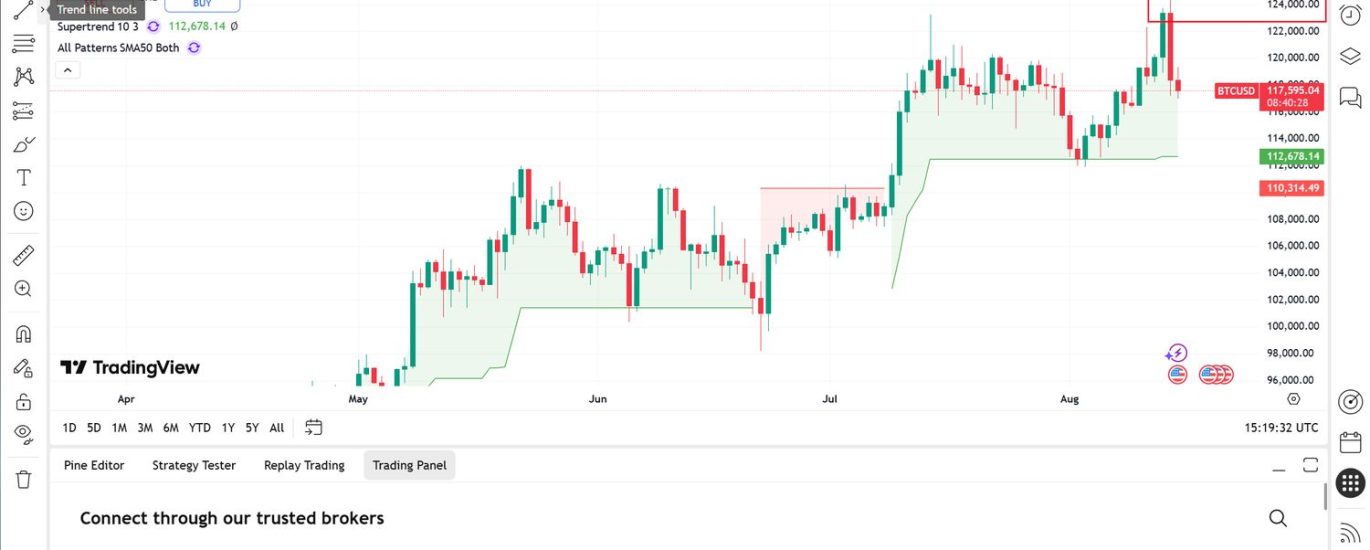Open the Chats speech-bubble panel
This screenshot has height=550, width=1370.
click(1350, 97)
